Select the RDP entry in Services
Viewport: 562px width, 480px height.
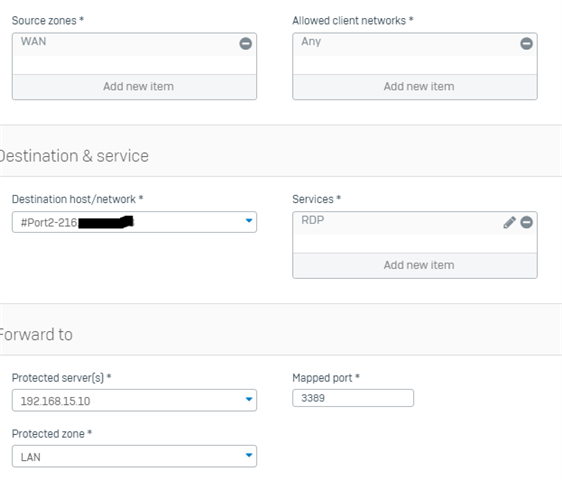(x=313, y=220)
